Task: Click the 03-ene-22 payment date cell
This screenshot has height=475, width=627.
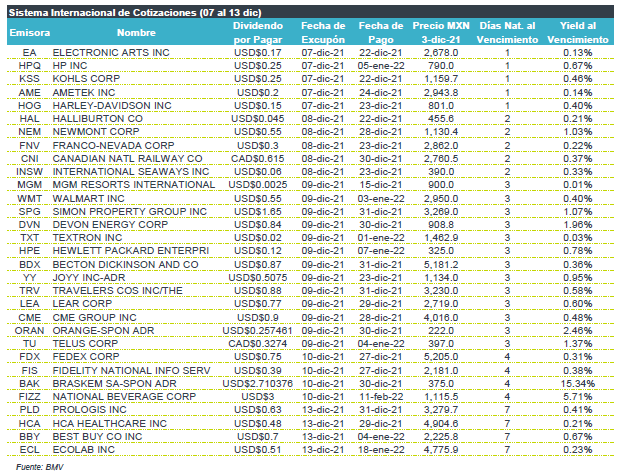Action: pos(381,199)
